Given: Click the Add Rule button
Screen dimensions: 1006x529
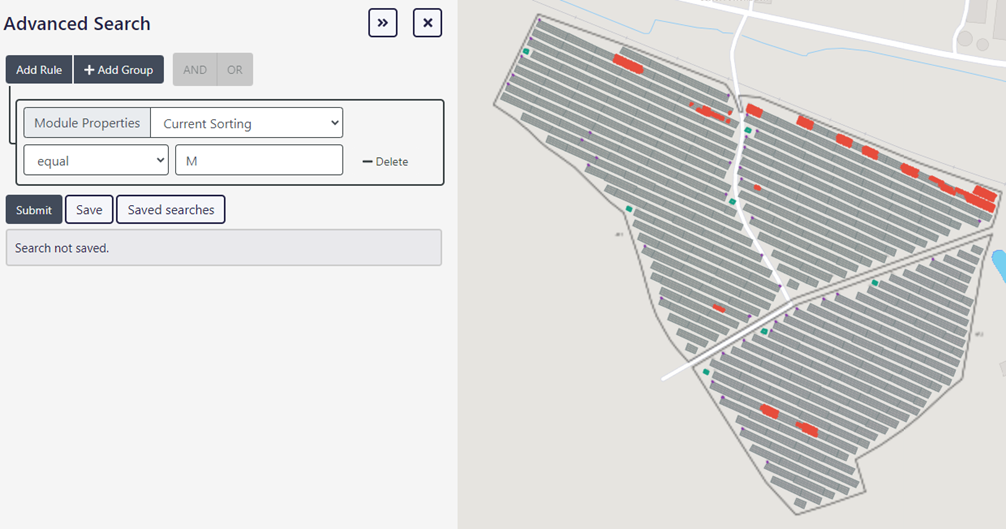Looking at the screenshot, I should (x=39, y=69).
